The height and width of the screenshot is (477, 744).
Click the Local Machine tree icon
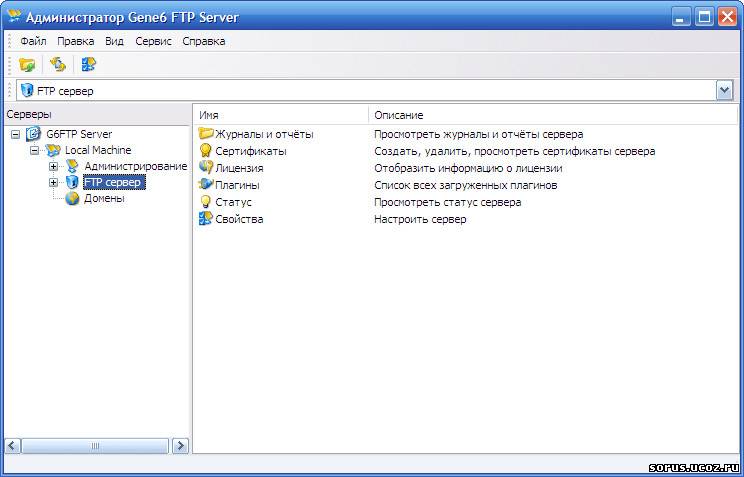[53, 150]
